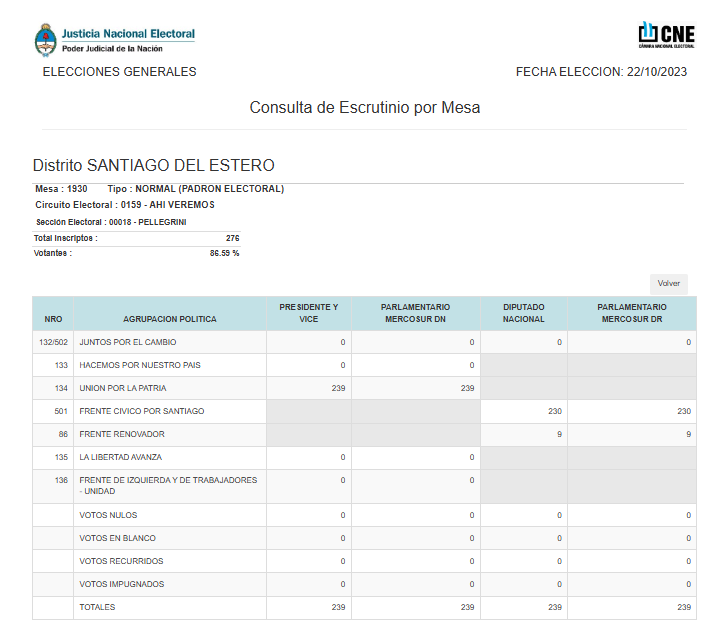This screenshot has height=629, width=725.
Task: Click the Mesa : 1930 text
Action: 61,189
